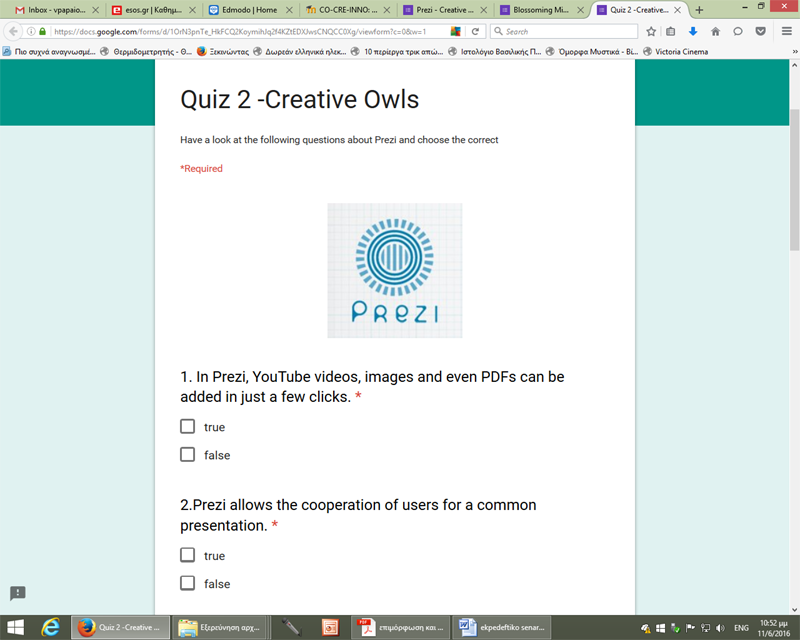
Task: Open the 'Όμορφα Μυστικά' bookmark
Action: pyautogui.click(x=592, y=52)
